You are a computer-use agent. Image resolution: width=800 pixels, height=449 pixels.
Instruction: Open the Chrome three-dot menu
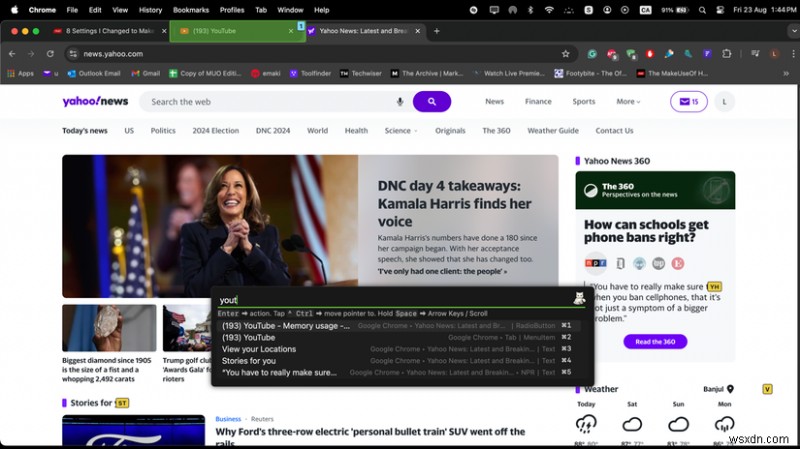[x=793, y=54]
